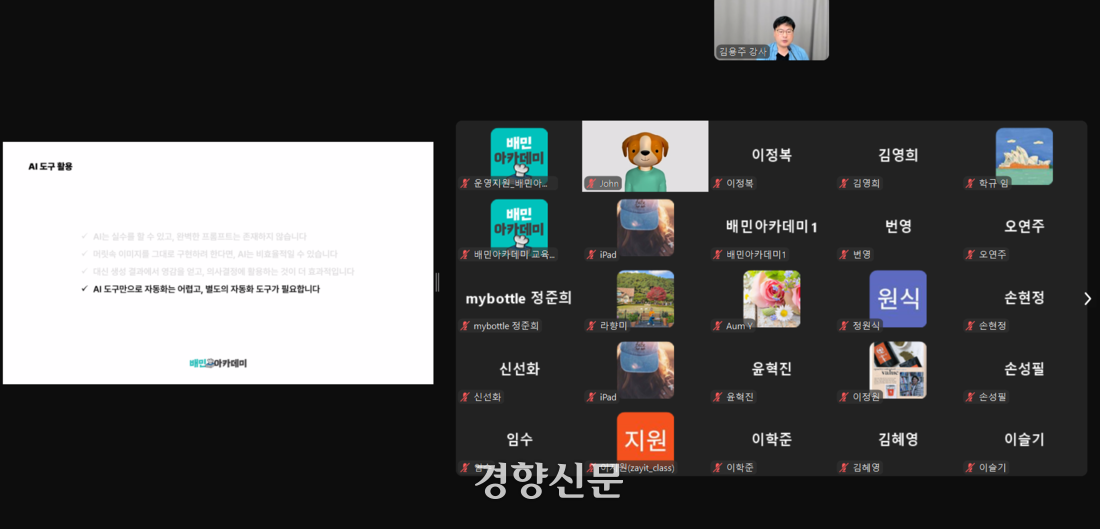Click muted mic icon beside John
The image size is (1100, 529).
tap(591, 183)
